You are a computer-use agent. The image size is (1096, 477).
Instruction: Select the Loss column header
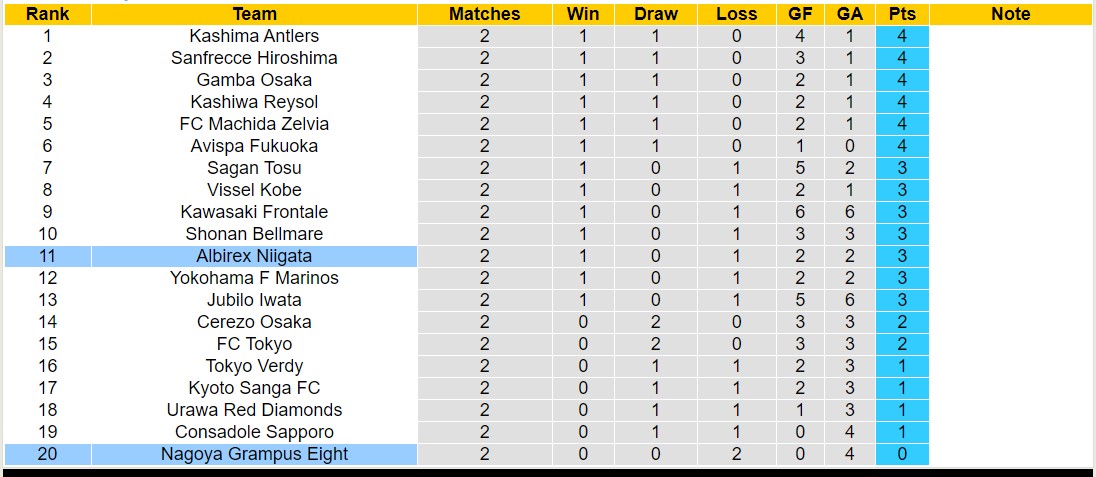[x=736, y=14]
